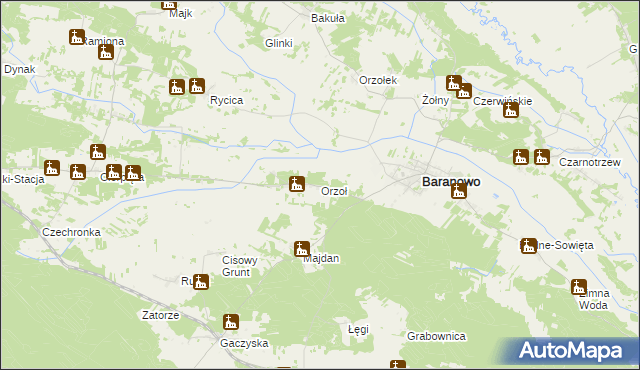Click the church icon below Baranowo
This screenshot has width=640, height=370.
point(459,191)
